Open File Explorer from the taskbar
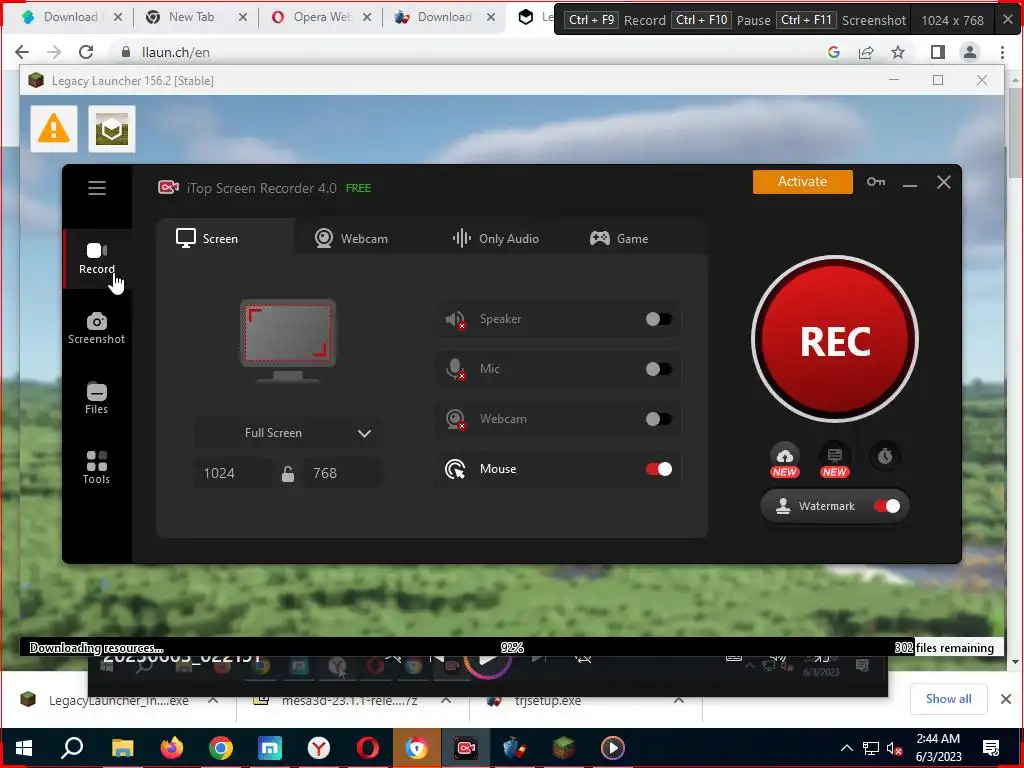Image resolution: width=1024 pixels, height=768 pixels. pyautogui.click(x=122, y=748)
